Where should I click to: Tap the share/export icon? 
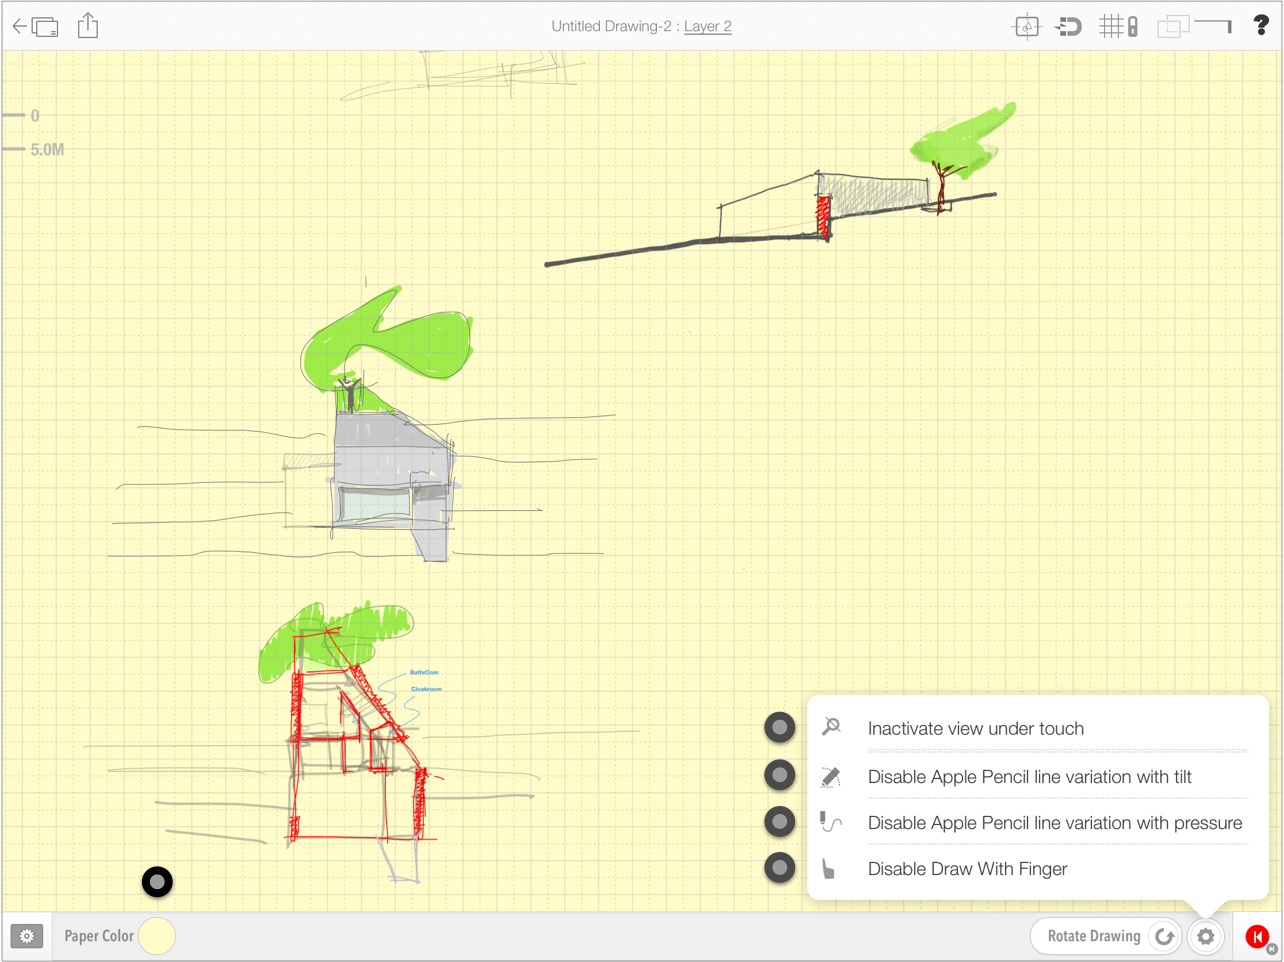(x=88, y=26)
